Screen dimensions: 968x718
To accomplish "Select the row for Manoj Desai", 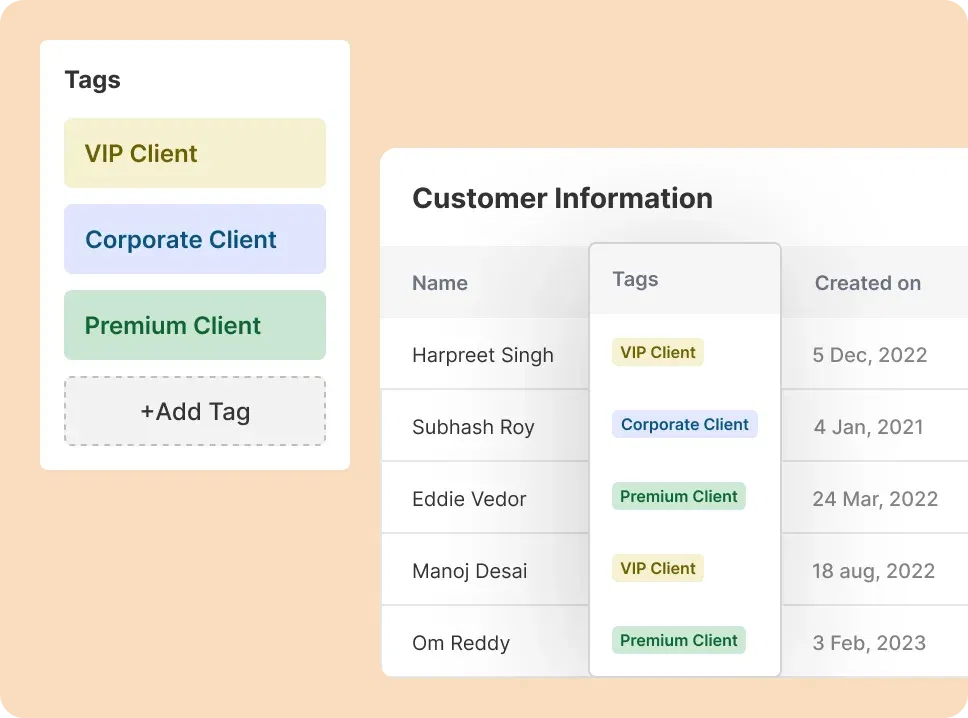I will 469,570.
